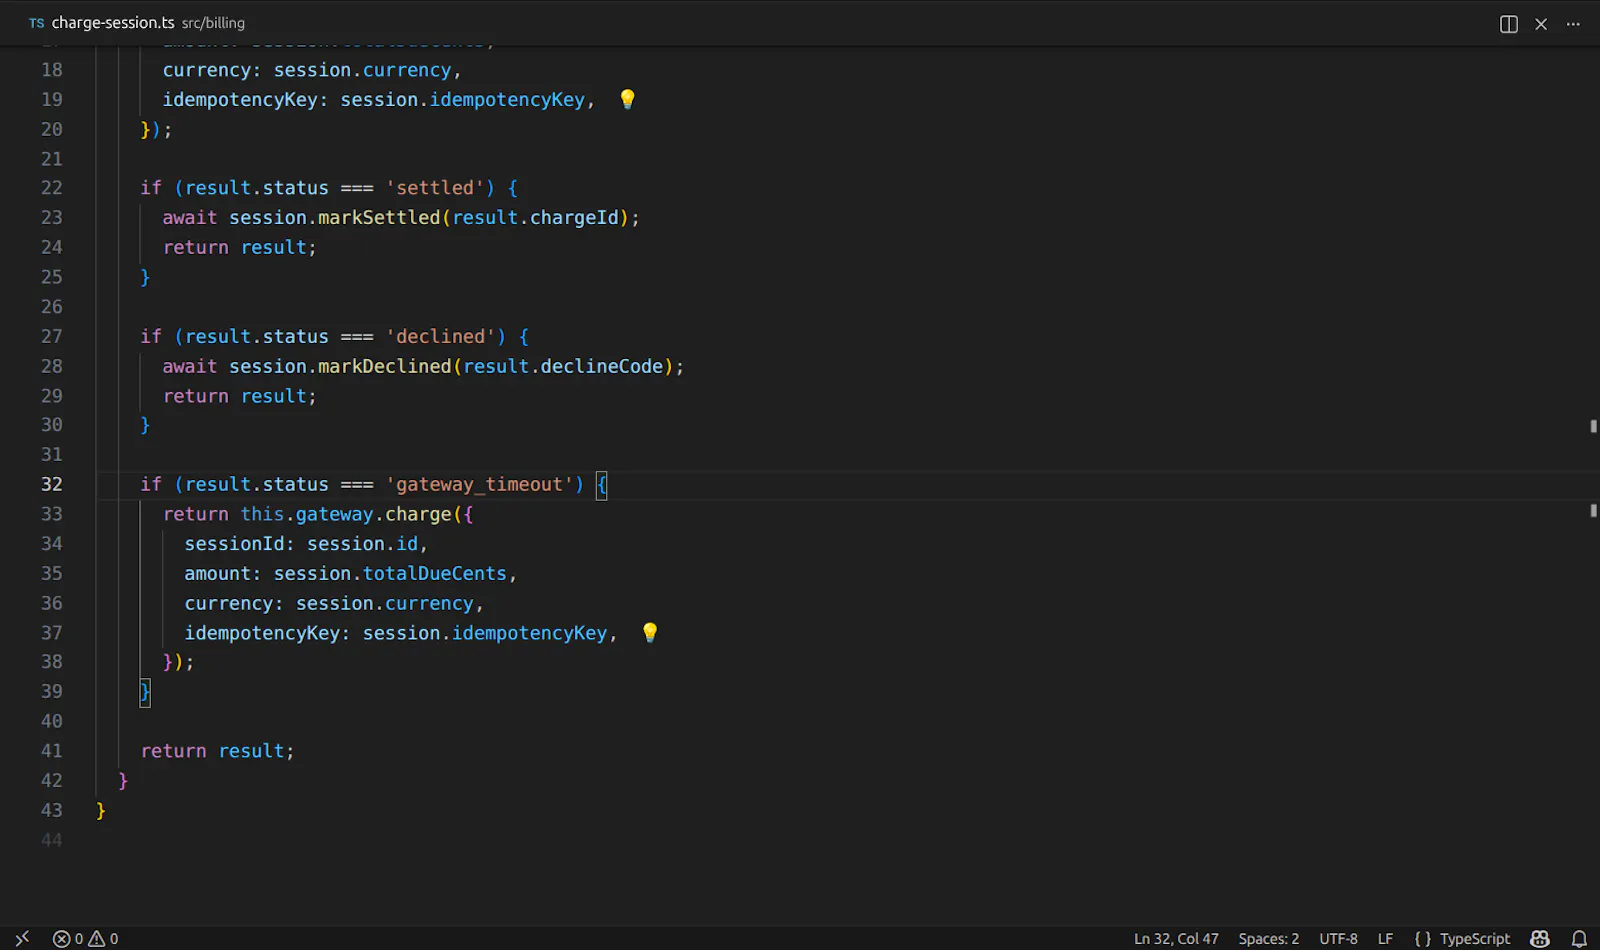
Task: Click session.currency on line 36
Action: (x=385, y=603)
